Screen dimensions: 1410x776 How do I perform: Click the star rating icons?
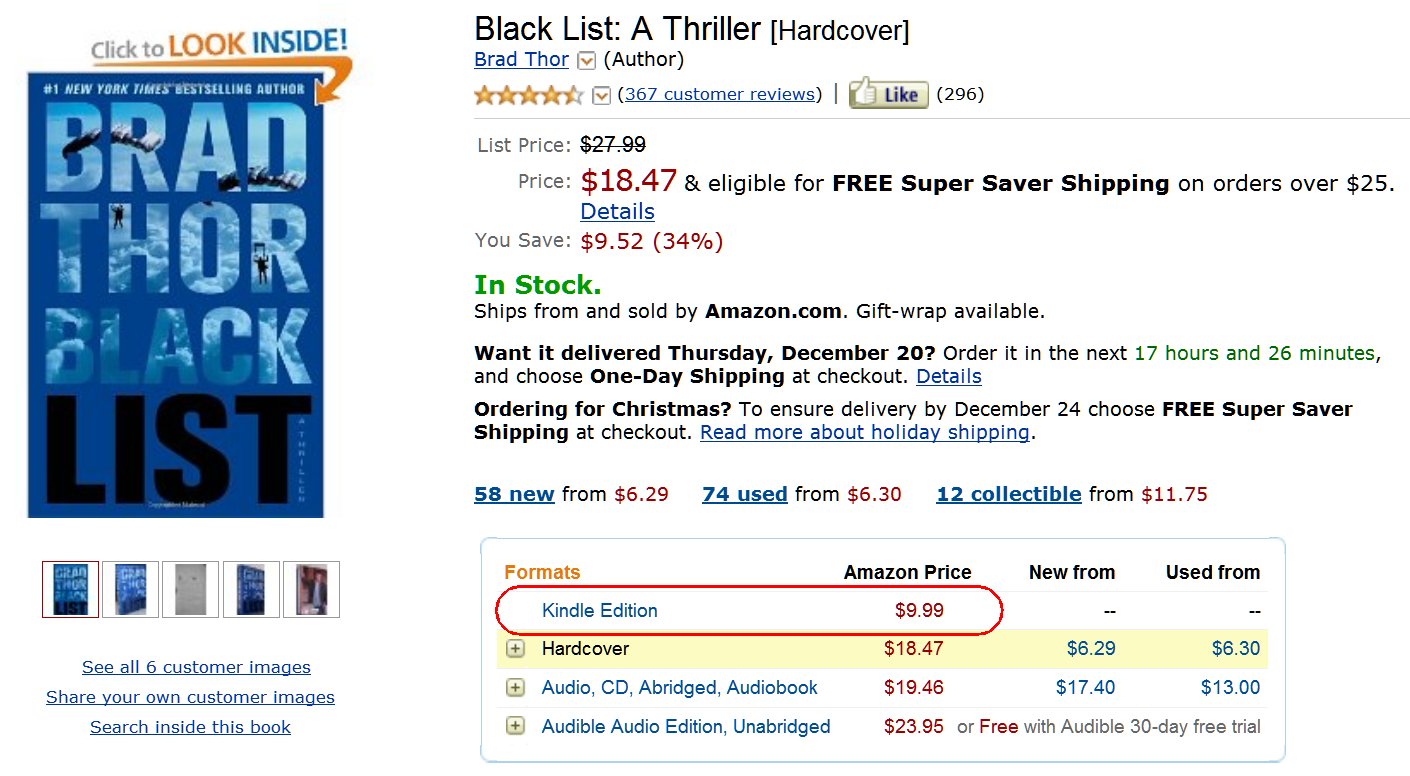click(x=528, y=95)
